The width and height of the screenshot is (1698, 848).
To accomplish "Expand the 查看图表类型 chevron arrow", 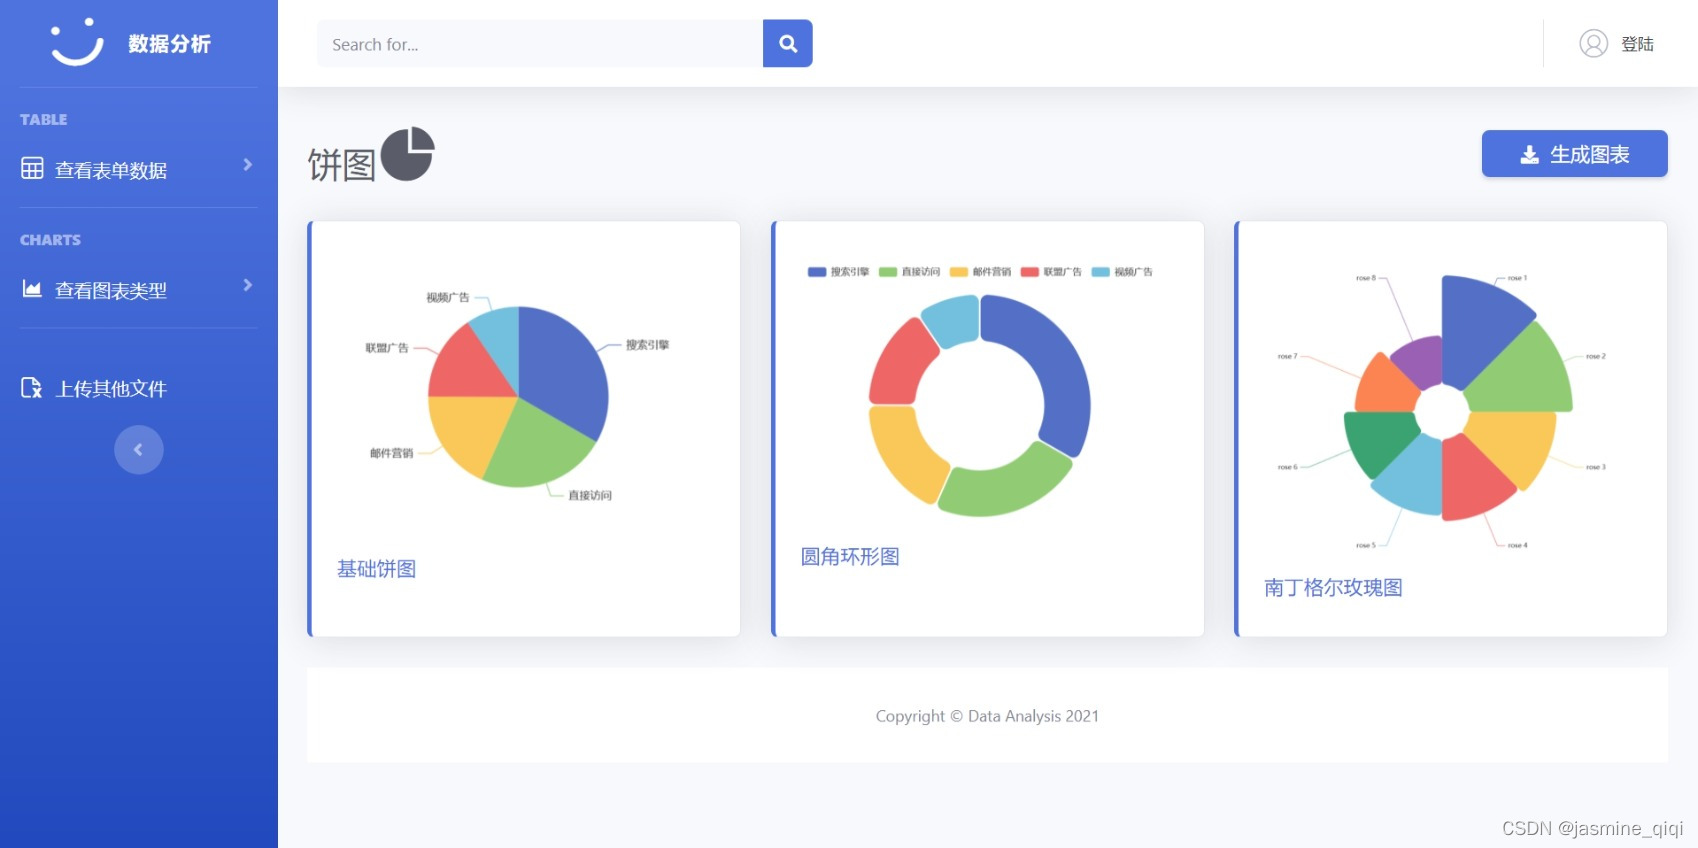I will (247, 285).
